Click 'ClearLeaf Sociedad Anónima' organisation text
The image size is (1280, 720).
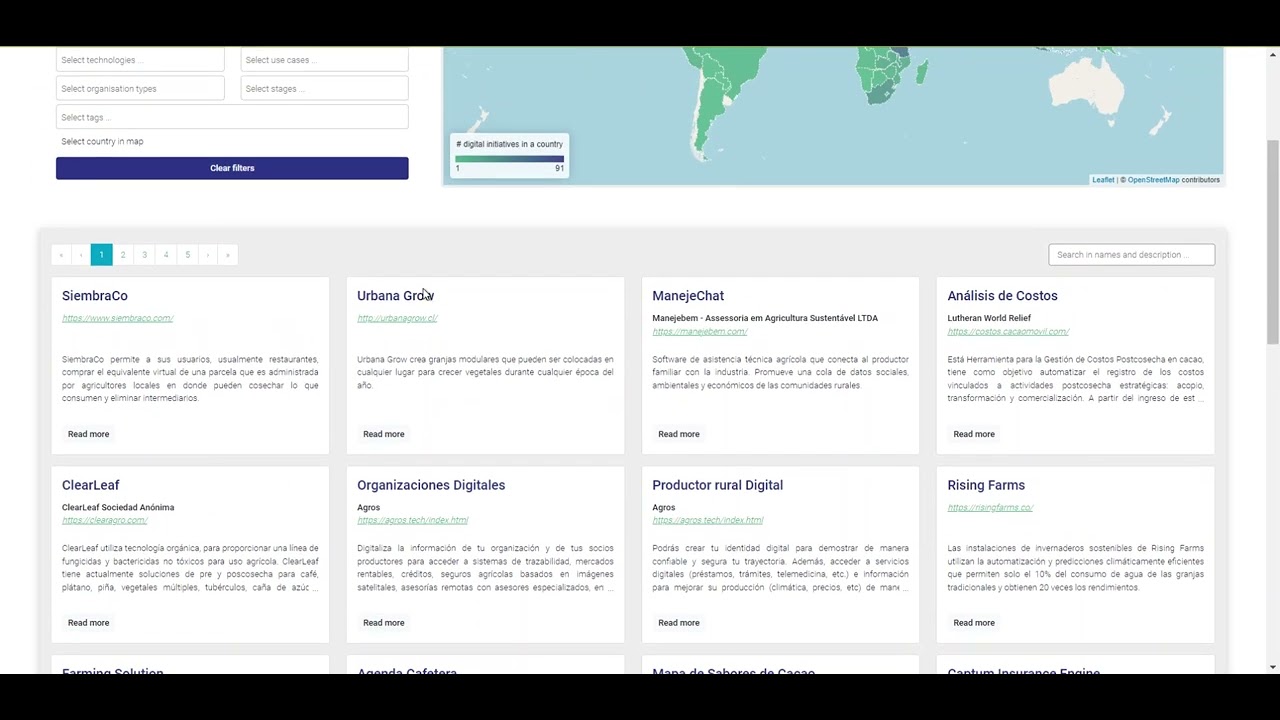pyautogui.click(x=118, y=507)
